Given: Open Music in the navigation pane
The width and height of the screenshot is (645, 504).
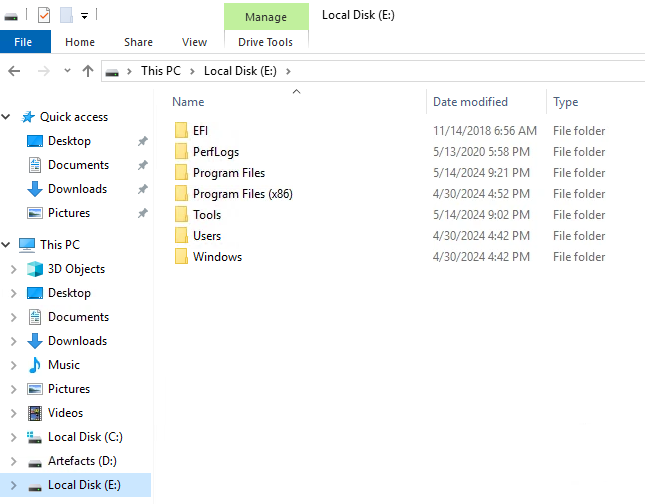Looking at the screenshot, I should click(63, 365).
